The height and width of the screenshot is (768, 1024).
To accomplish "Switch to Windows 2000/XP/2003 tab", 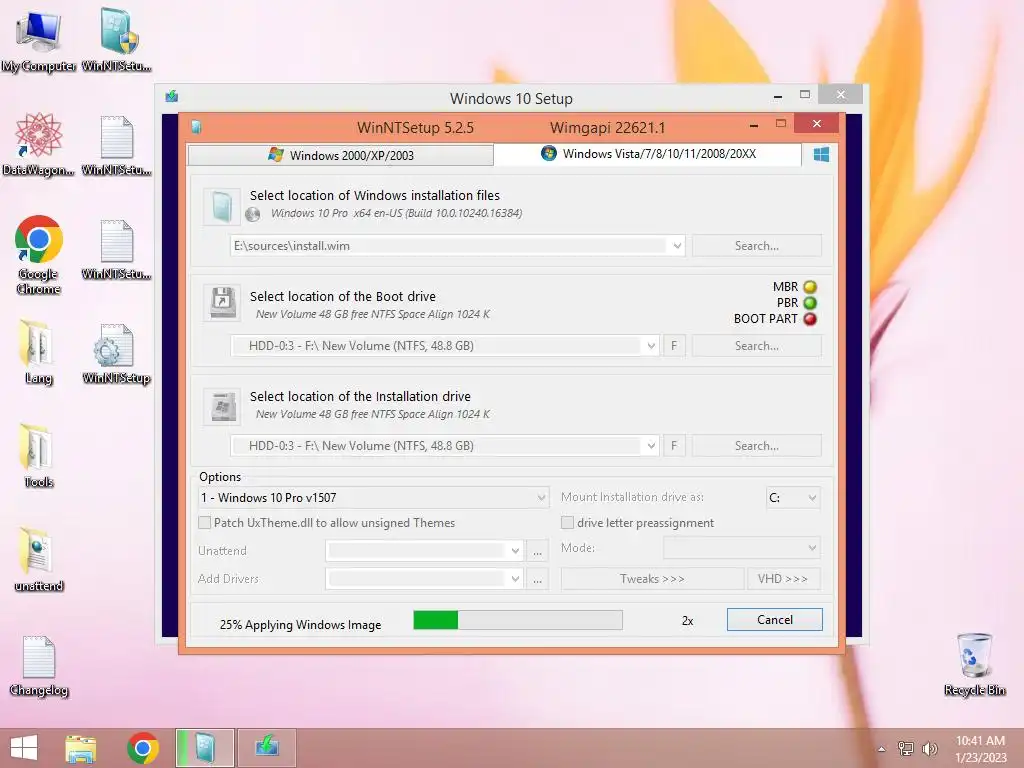I will coord(340,155).
